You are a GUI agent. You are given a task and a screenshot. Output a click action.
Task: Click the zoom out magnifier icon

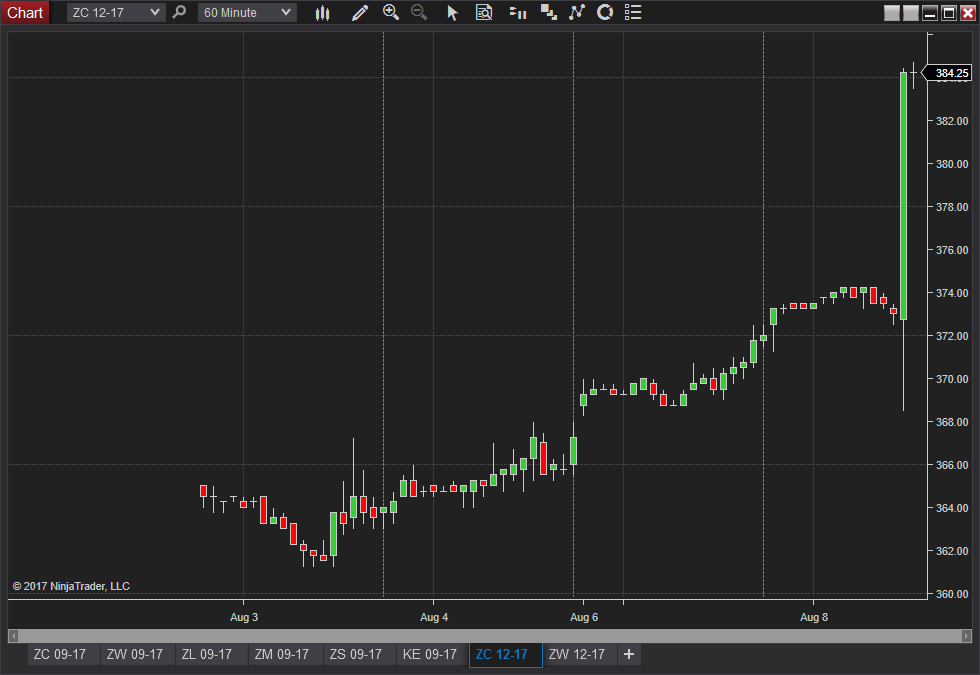tap(419, 12)
